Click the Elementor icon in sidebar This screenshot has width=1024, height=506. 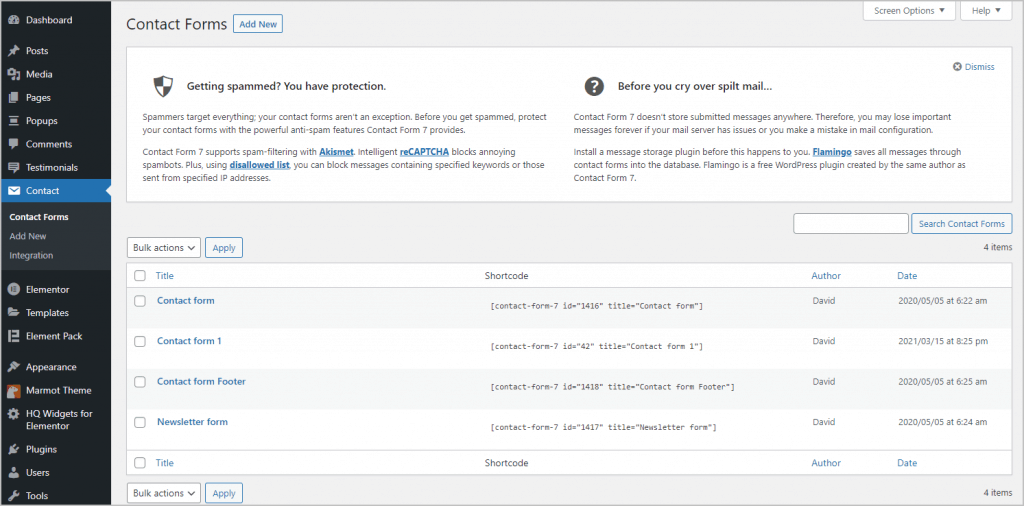click(14, 290)
